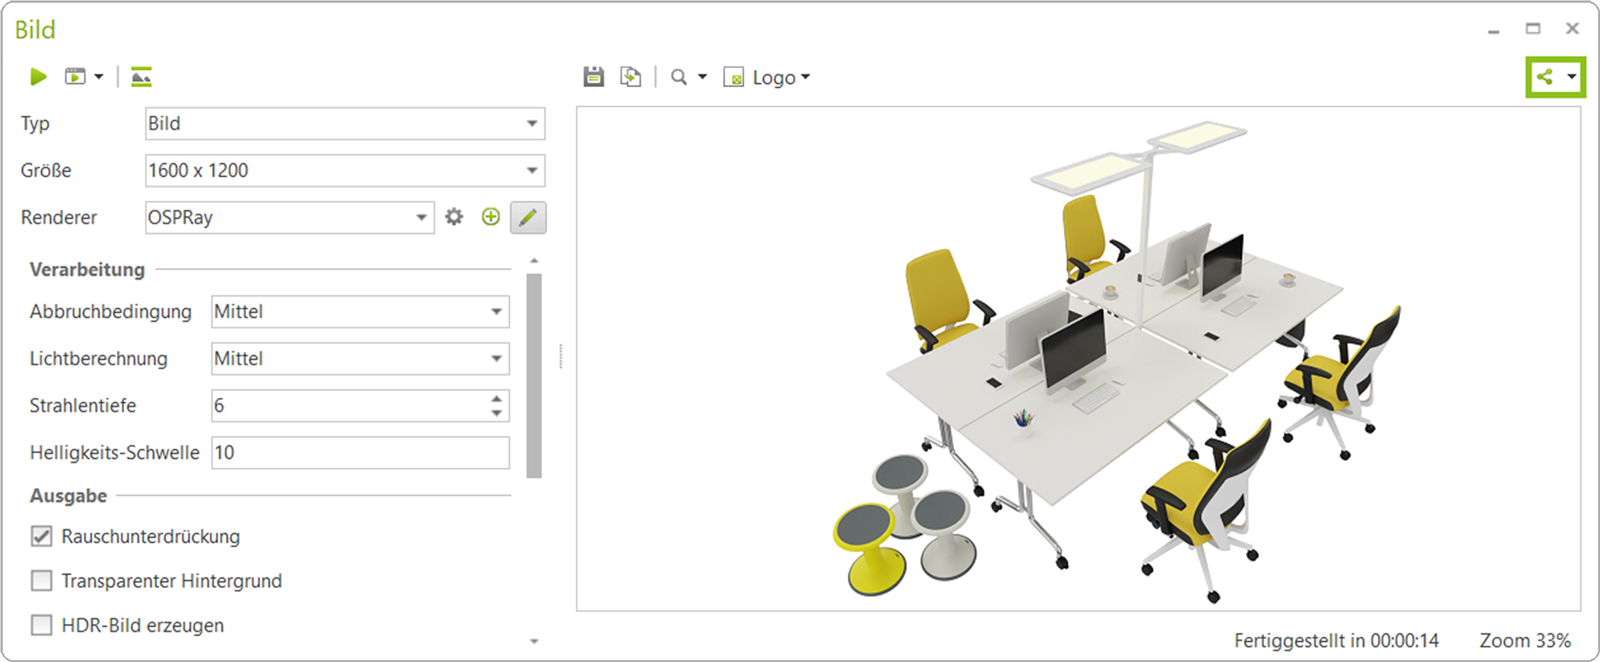Click the Helligkeits-Schwelle input field
1600x662 pixels.
coord(360,453)
